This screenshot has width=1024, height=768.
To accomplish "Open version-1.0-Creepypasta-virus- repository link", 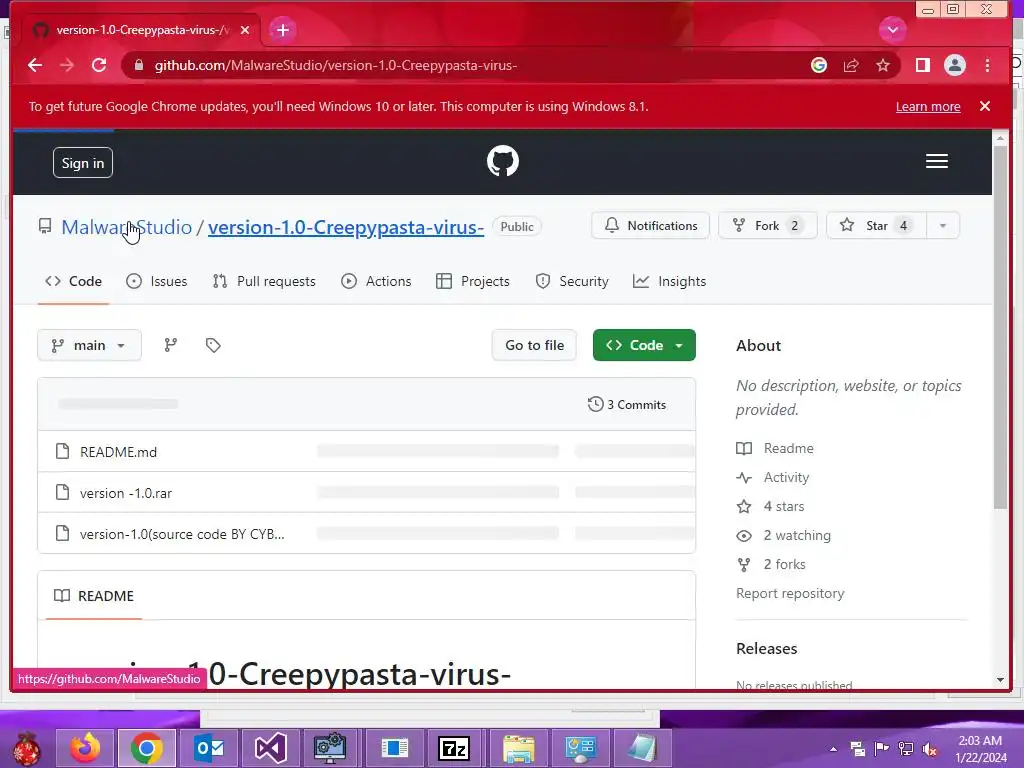I will [x=346, y=227].
